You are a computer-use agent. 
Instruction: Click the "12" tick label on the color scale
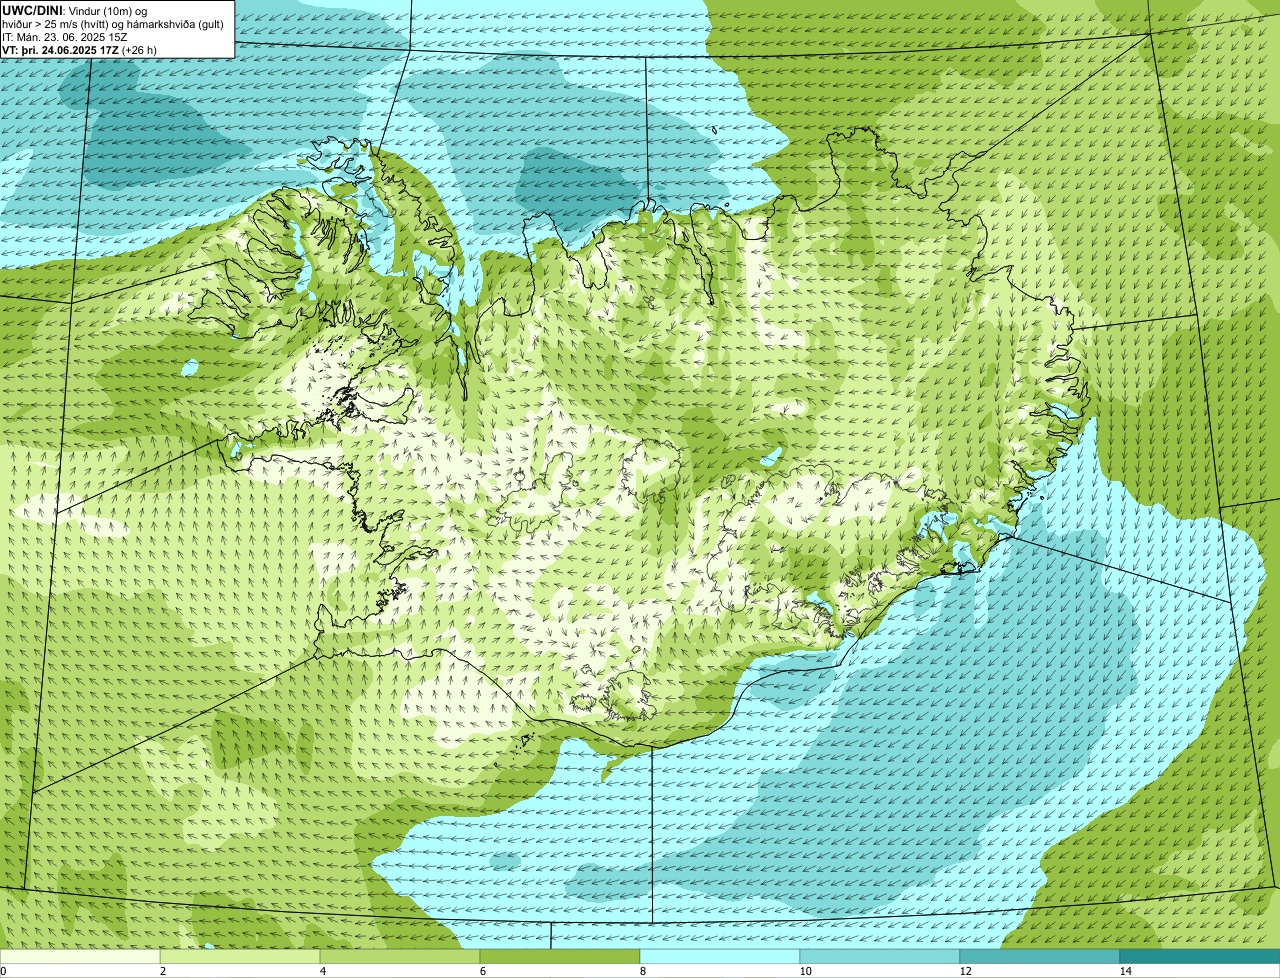pyautogui.click(x=965, y=971)
